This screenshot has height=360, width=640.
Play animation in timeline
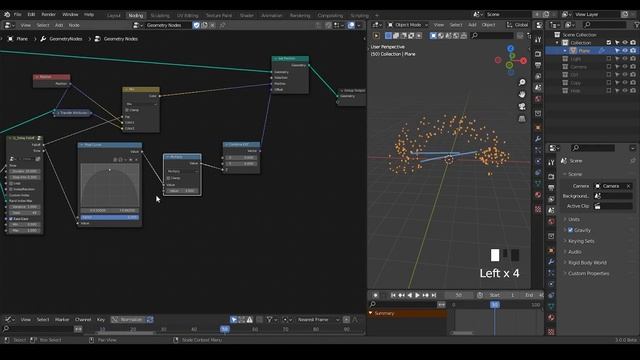(x=418, y=295)
